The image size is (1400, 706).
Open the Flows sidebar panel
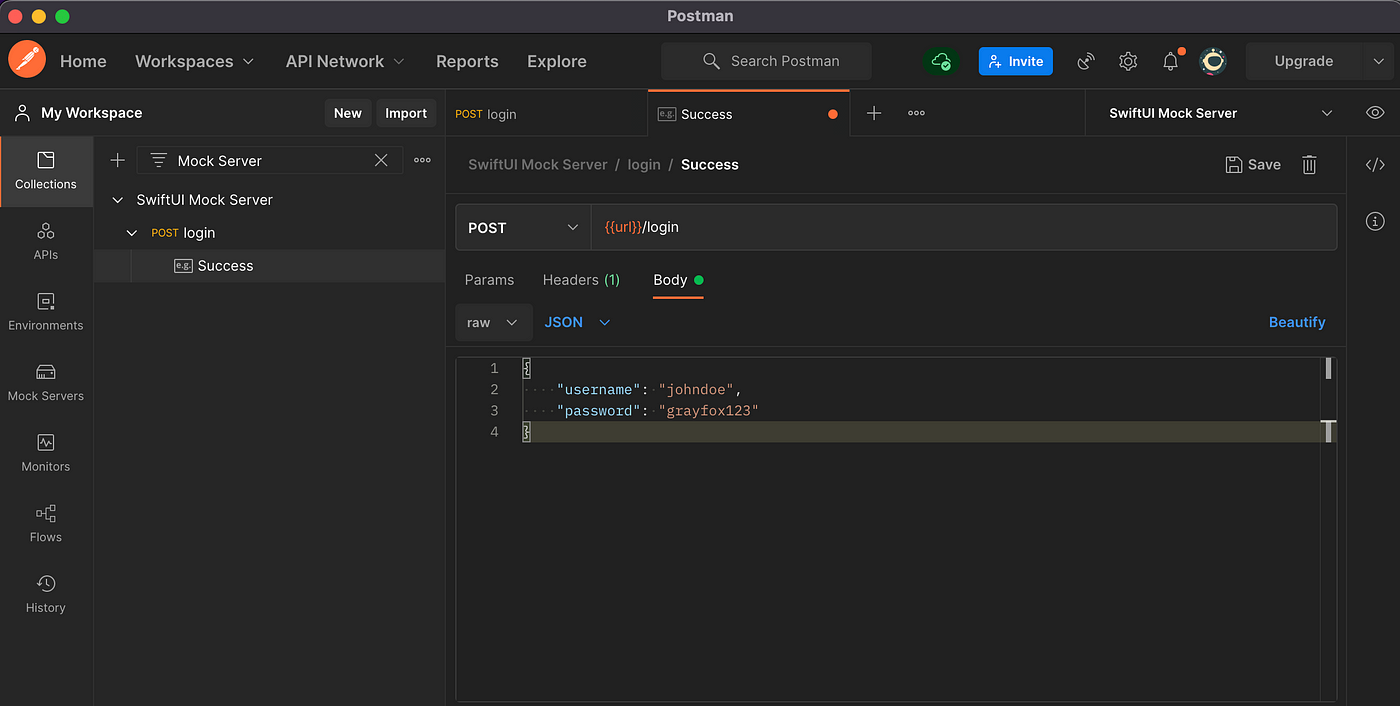tap(46, 524)
